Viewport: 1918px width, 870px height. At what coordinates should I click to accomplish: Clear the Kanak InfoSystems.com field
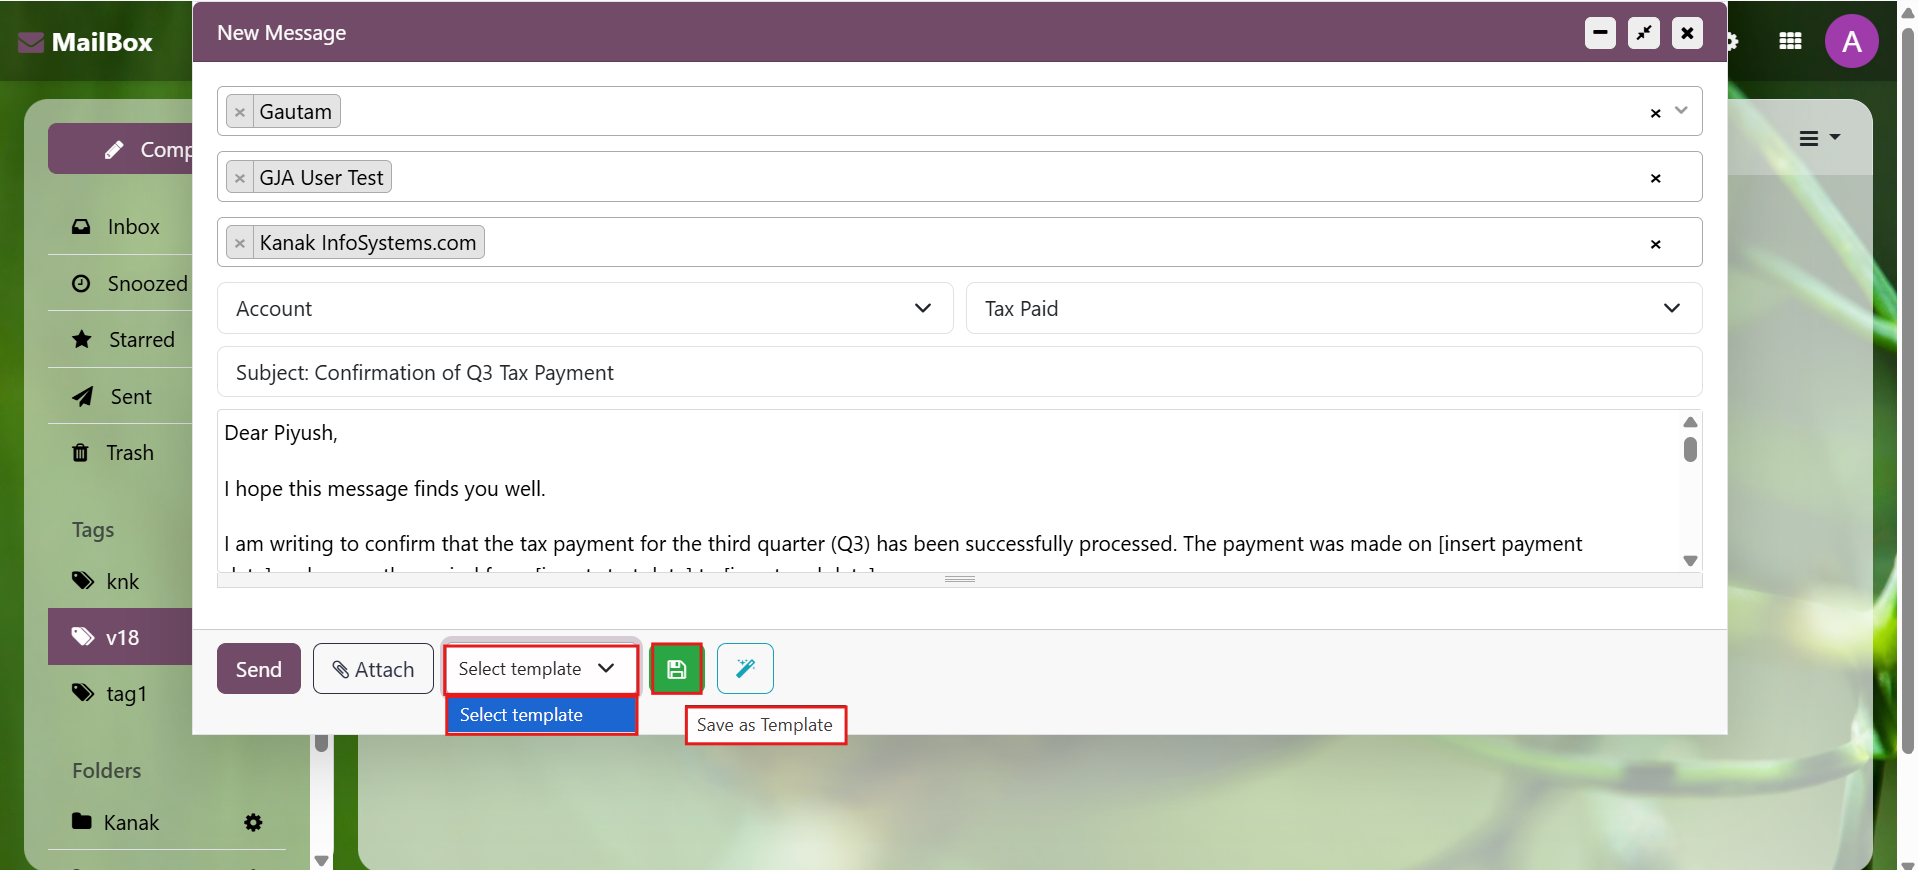tap(1655, 244)
